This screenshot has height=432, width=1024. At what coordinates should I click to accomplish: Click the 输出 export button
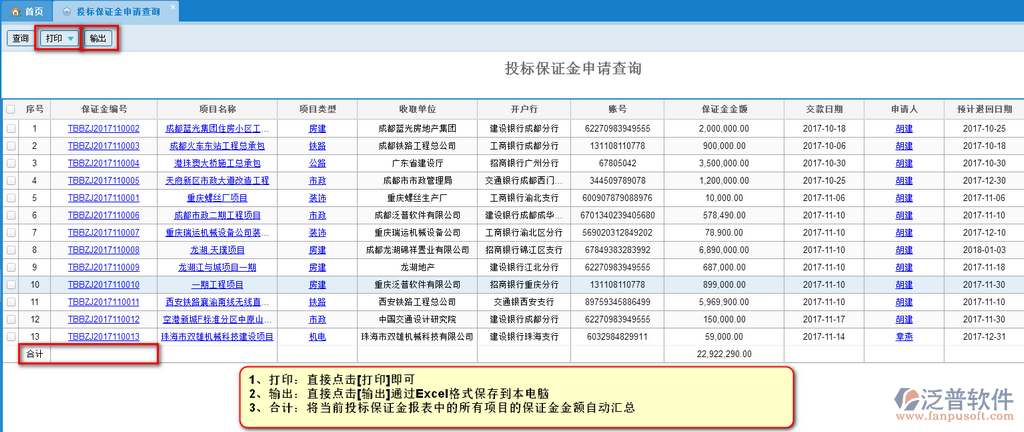click(98, 38)
